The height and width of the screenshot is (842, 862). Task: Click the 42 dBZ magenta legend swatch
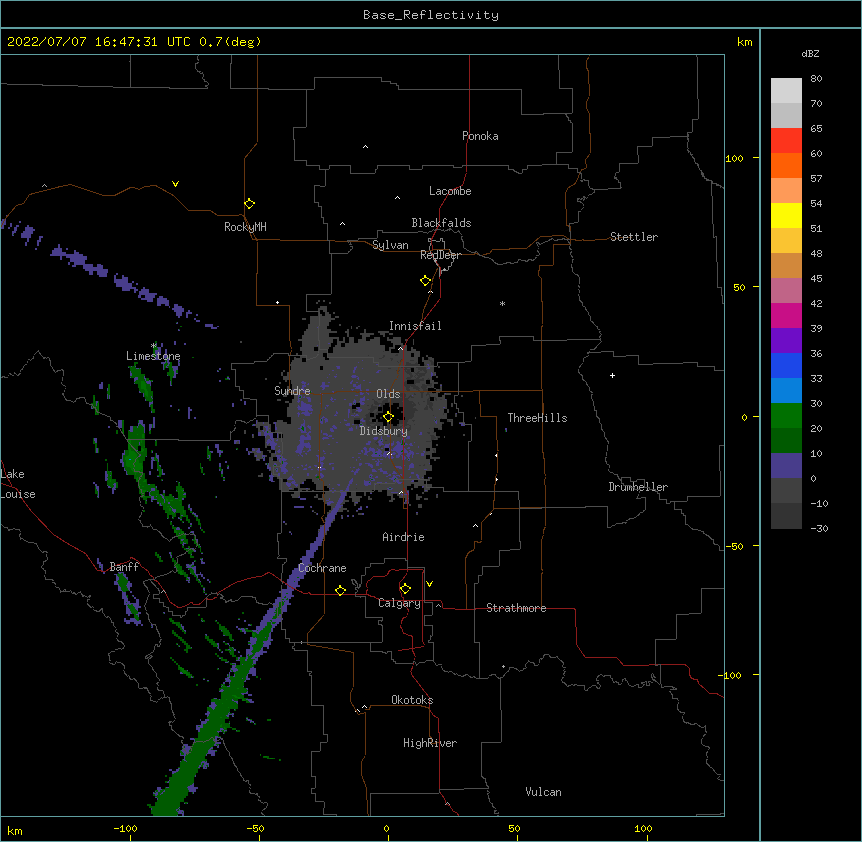tap(786, 315)
